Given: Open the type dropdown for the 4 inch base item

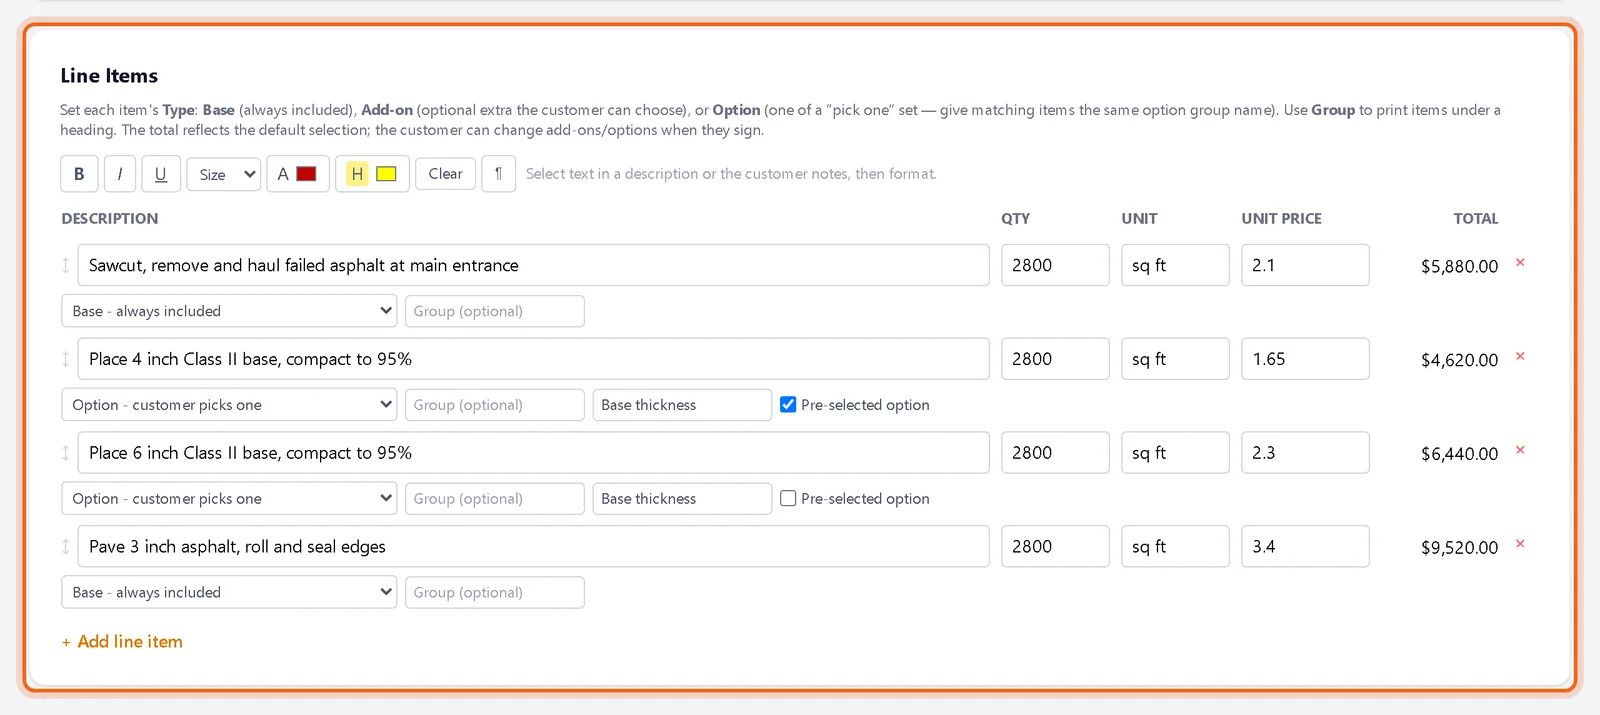Looking at the screenshot, I should (229, 405).
